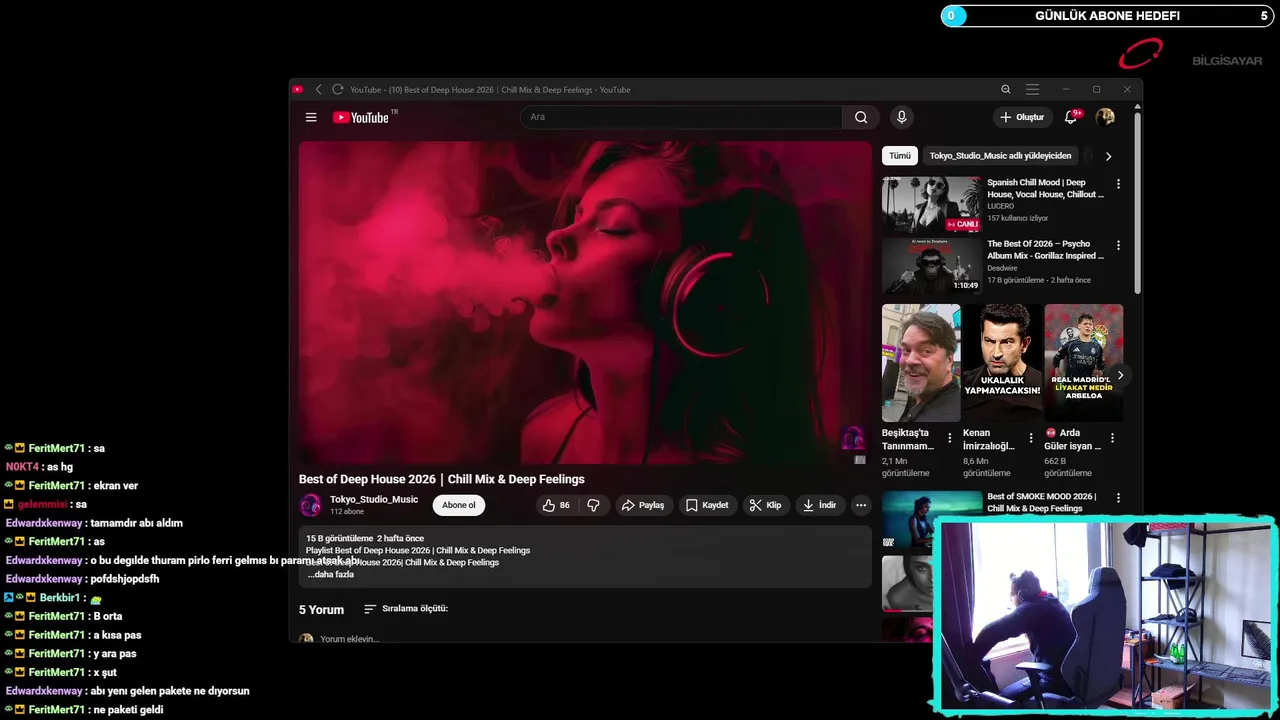Open options for Beşiktaş'ta short
This screenshot has height=720, width=1280.
tap(950, 438)
